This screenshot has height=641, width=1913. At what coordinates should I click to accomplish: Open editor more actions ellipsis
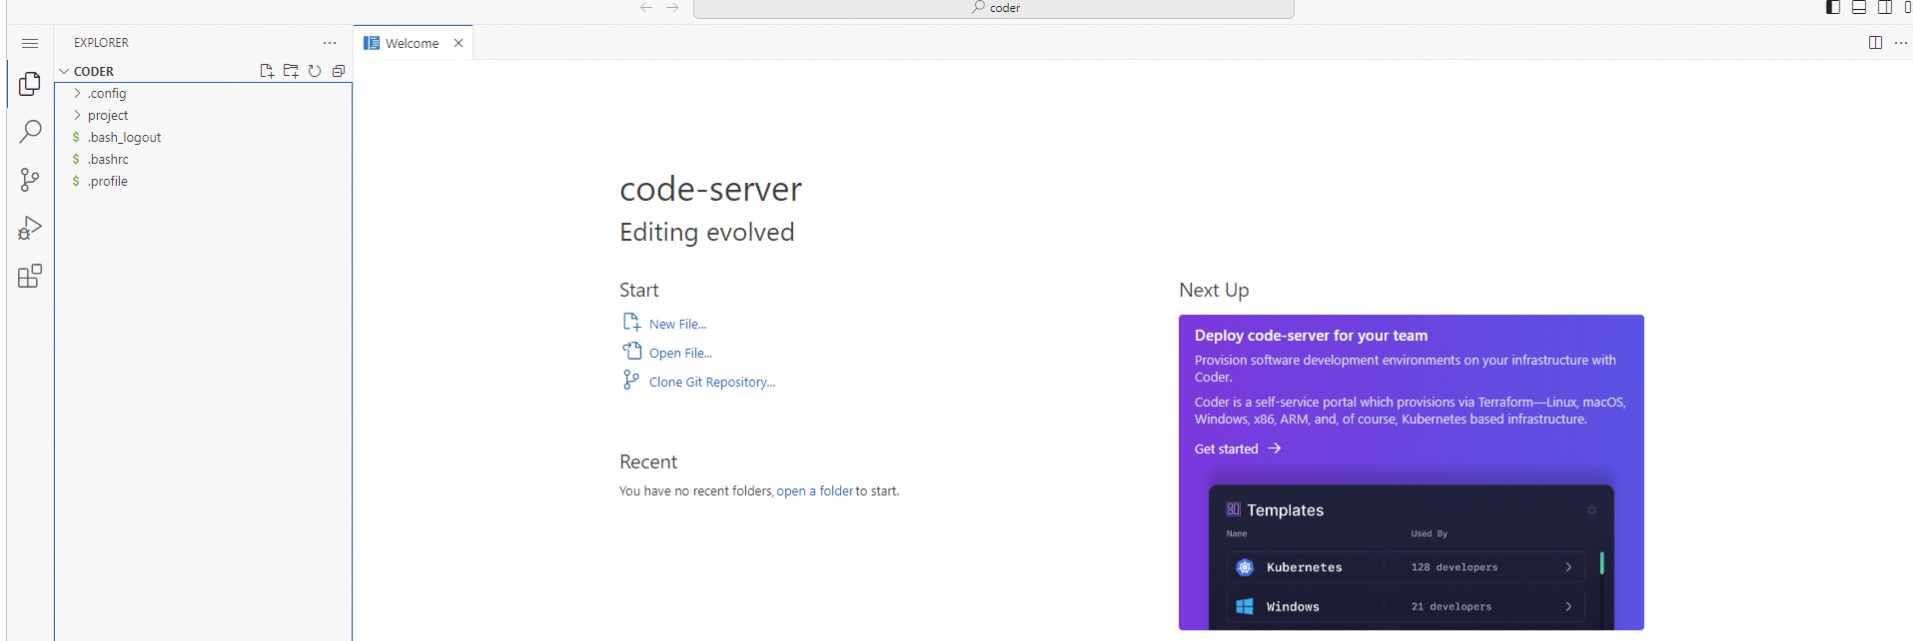tap(1901, 43)
